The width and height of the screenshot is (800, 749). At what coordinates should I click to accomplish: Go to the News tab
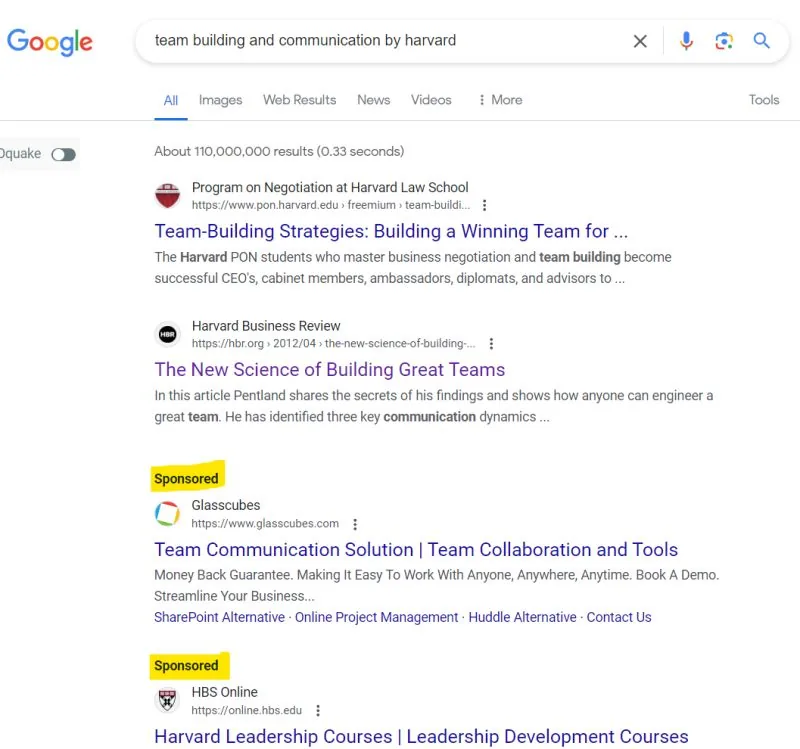click(373, 100)
